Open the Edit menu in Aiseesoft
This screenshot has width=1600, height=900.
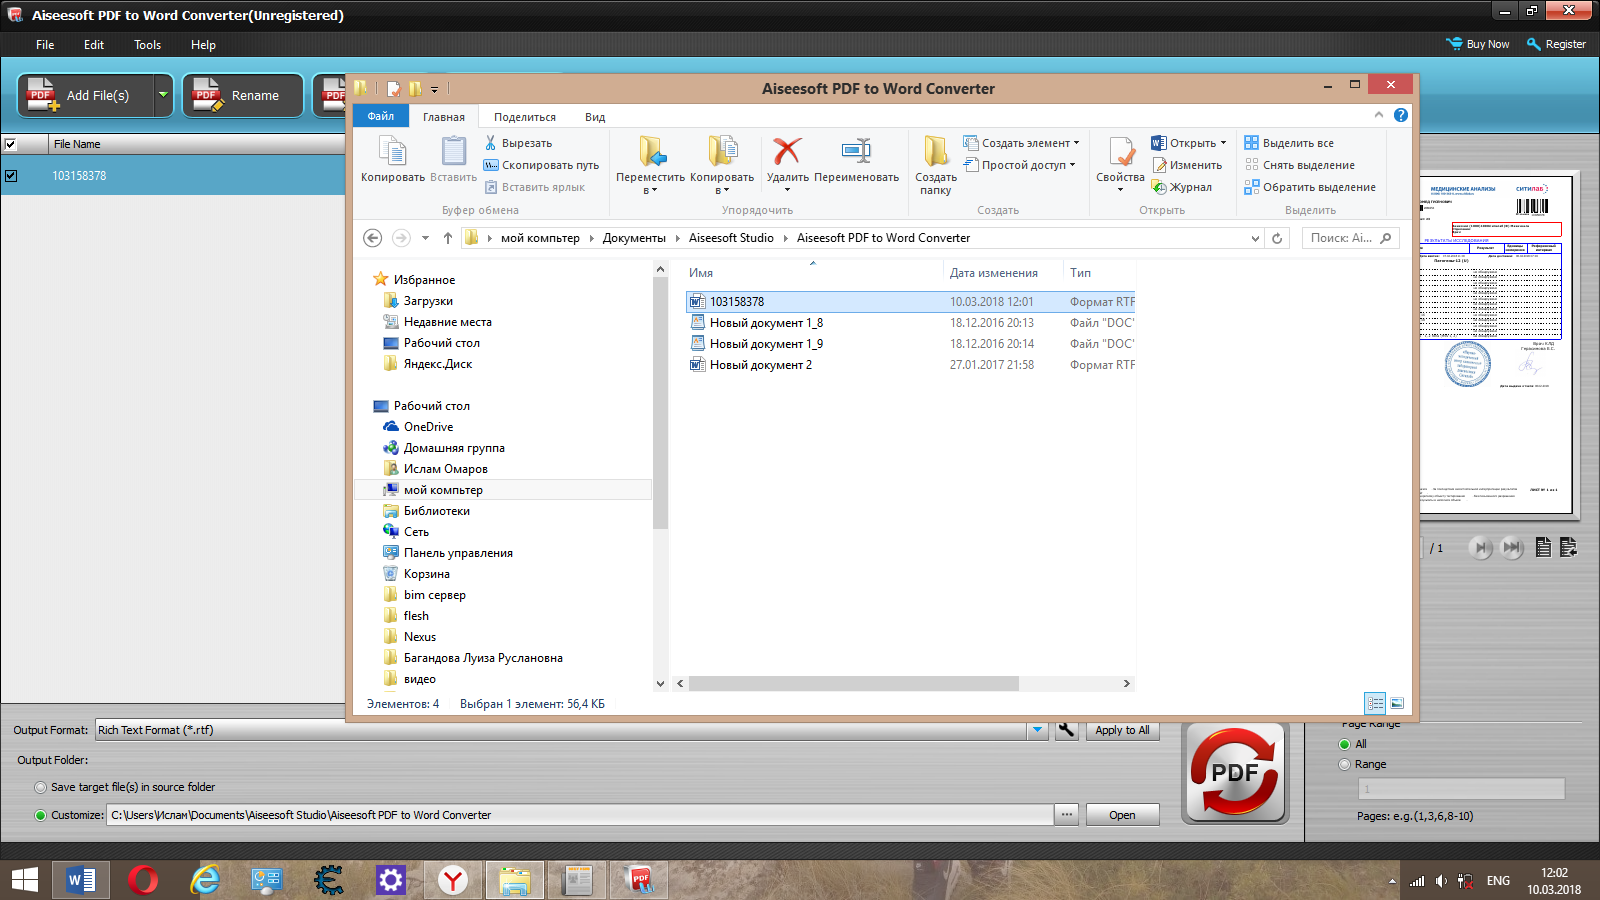point(94,45)
